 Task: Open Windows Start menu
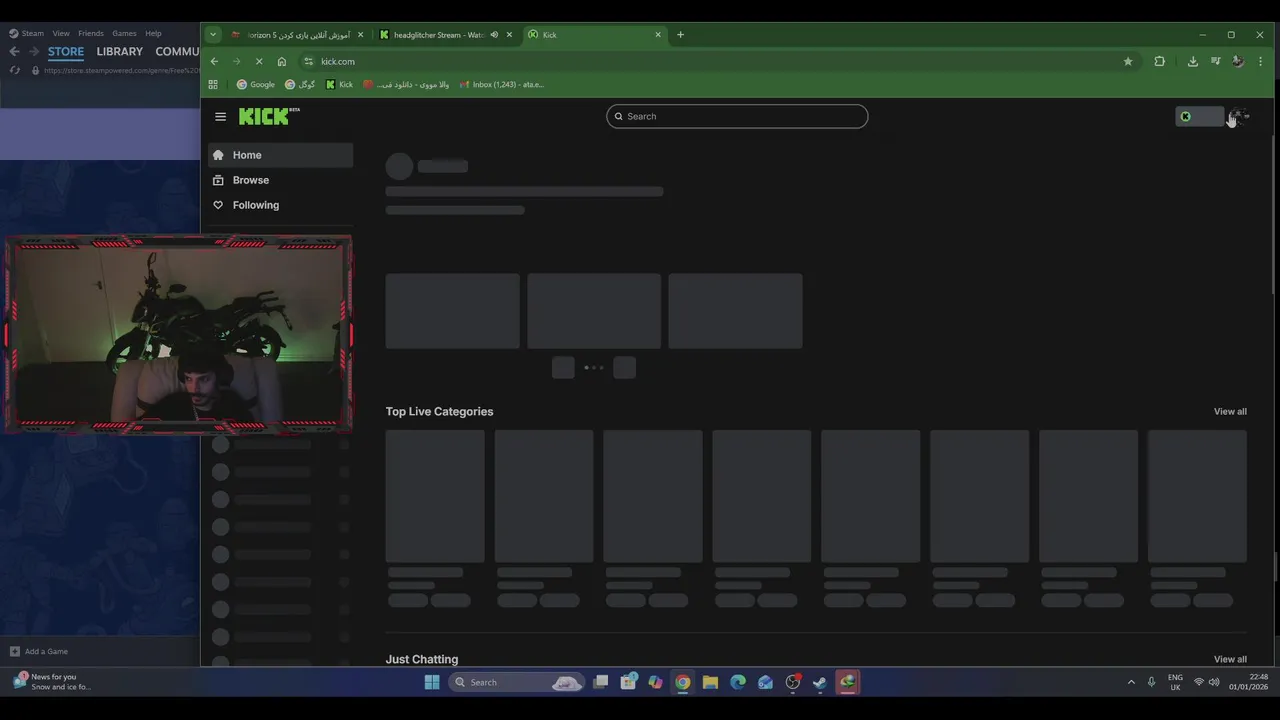[432, 682]
